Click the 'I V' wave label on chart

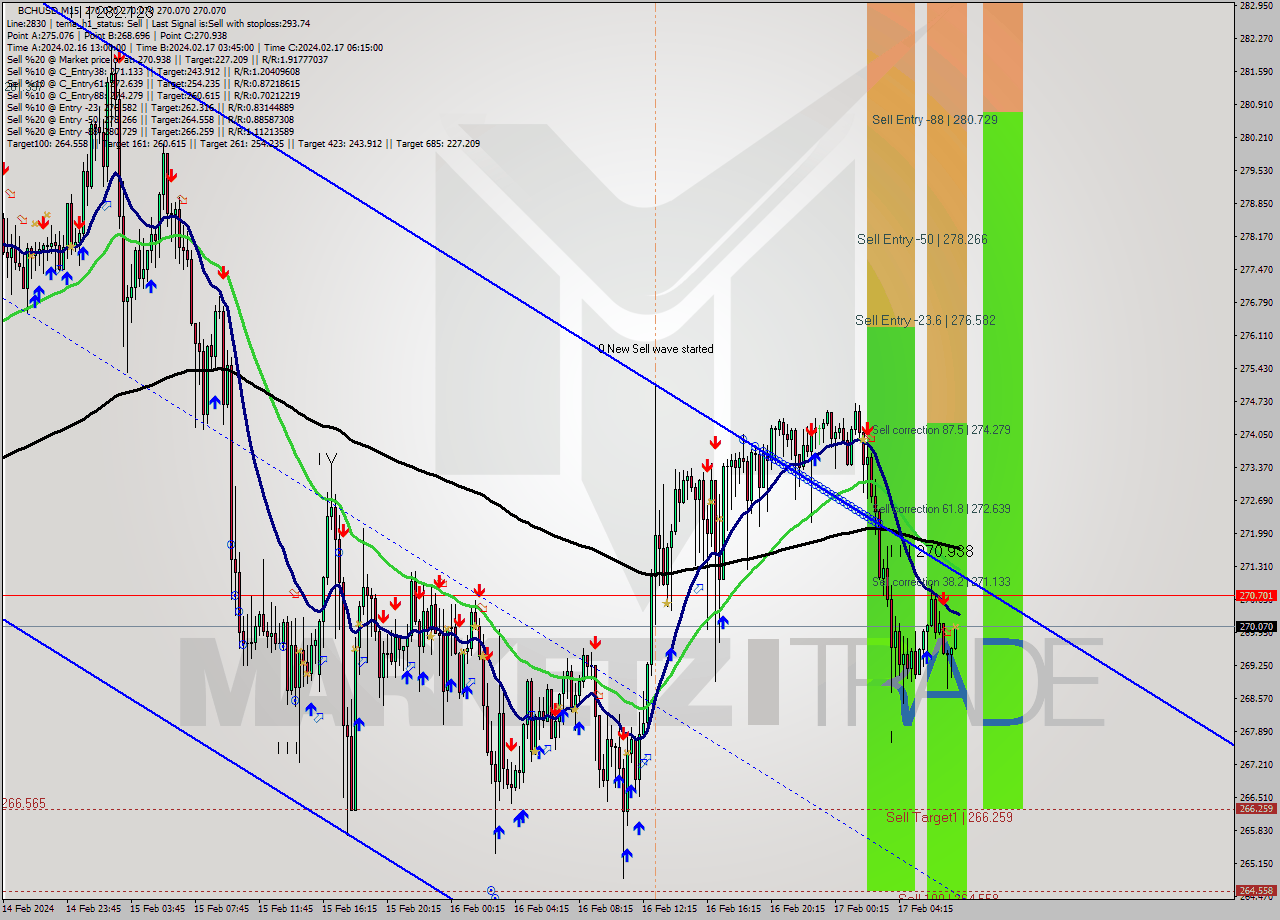pos(327,459)
